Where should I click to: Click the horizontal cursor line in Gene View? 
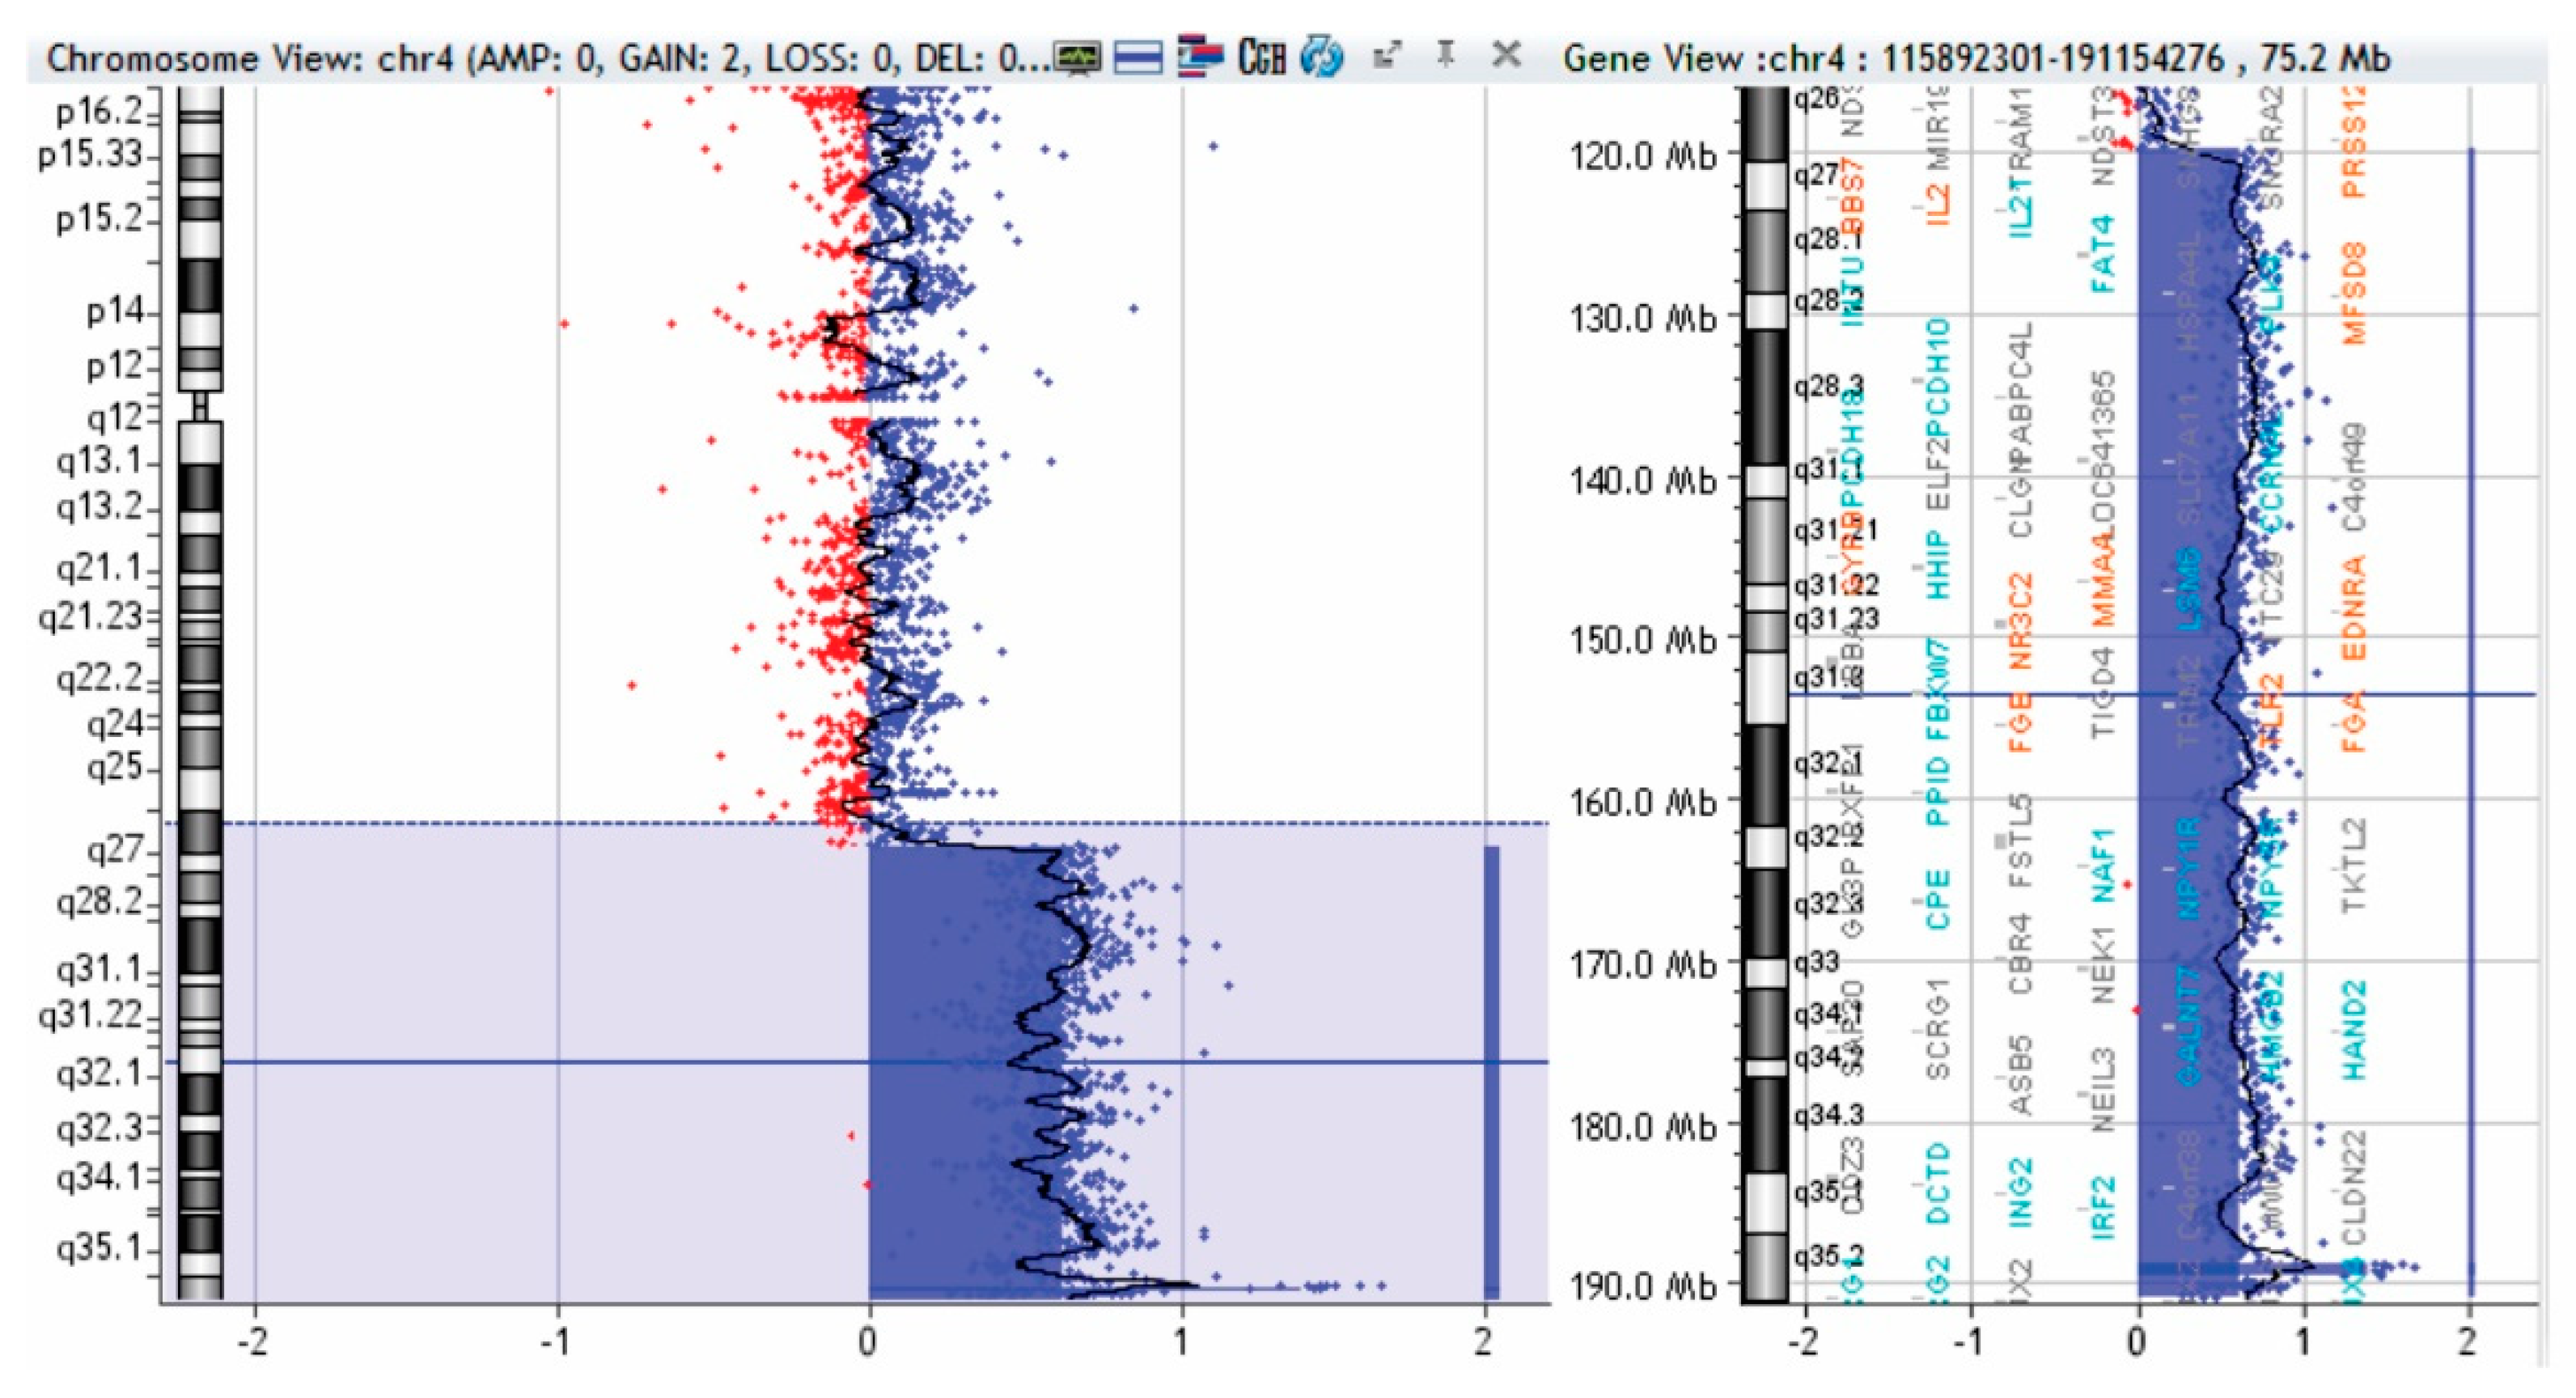pyautogui.click(x=2162, y=694)
